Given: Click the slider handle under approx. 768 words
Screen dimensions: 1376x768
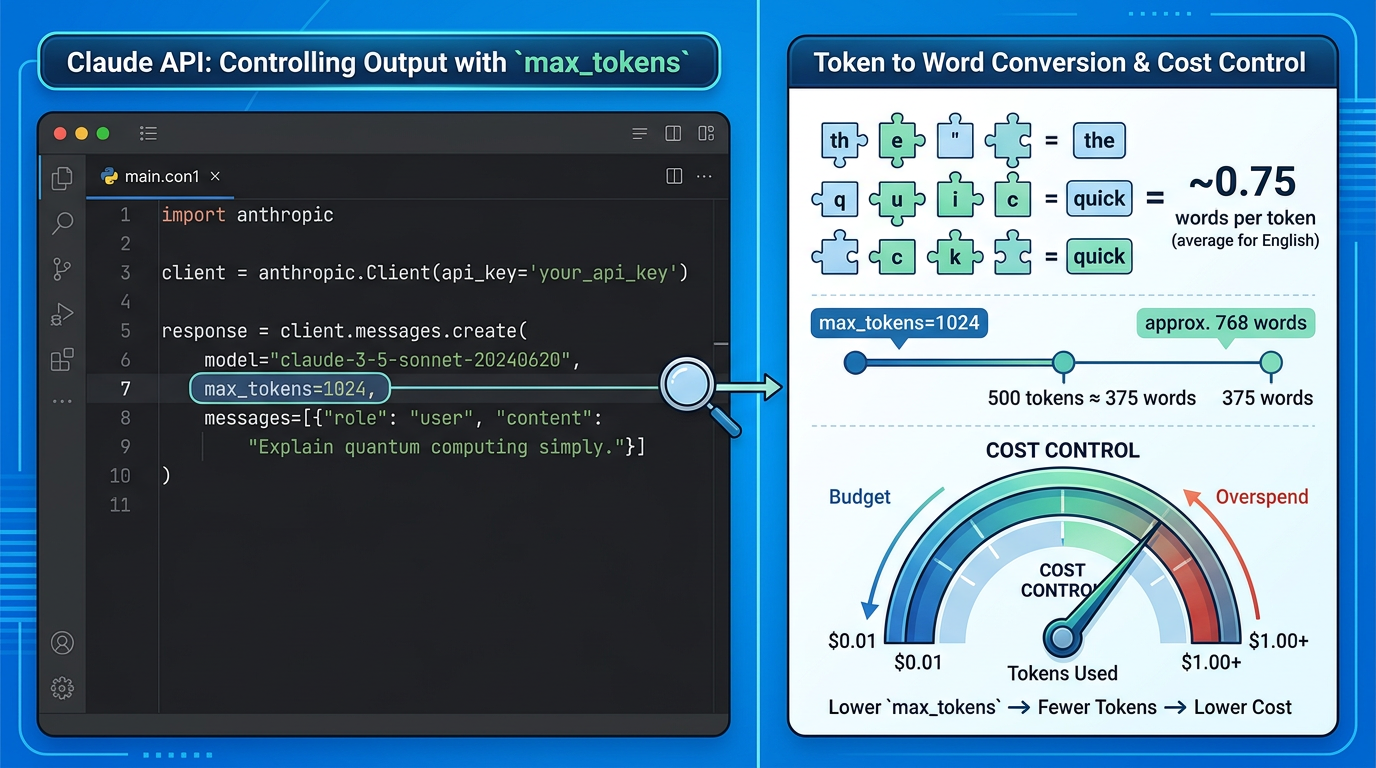Looking at the screenshot, I should [x=1270, y=362].
